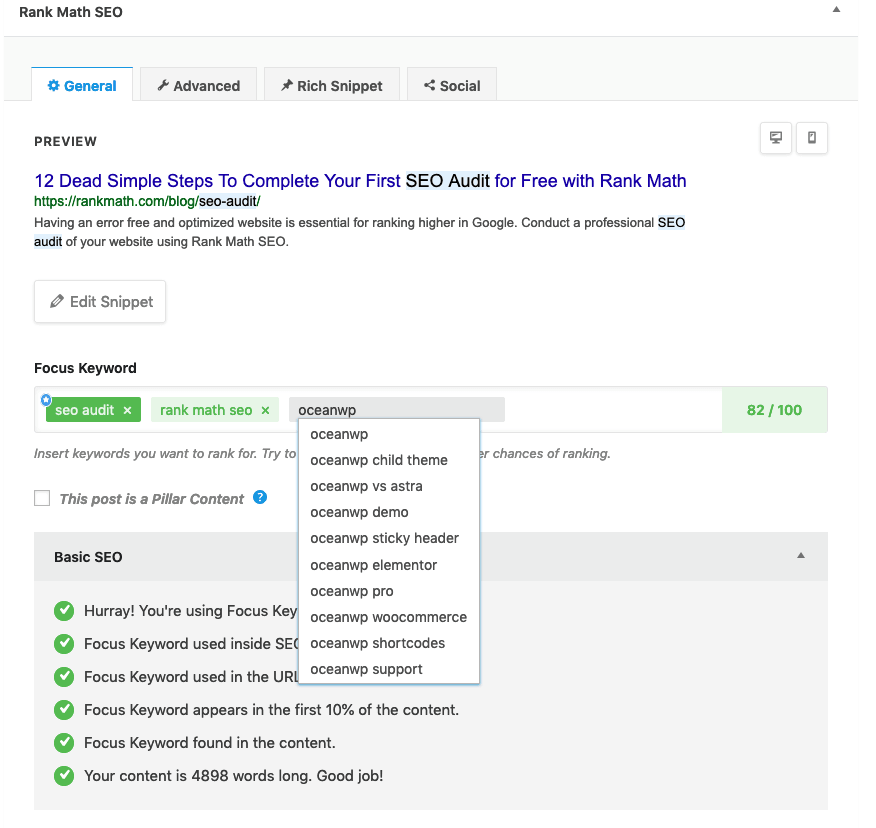Switch to the General tab
The height and width of the screenshot is (828, 876).
82,85
